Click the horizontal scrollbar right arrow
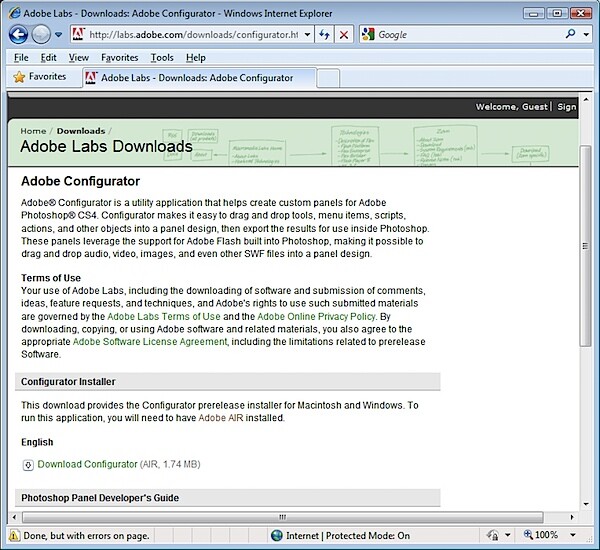Viewport: 600px width, 550px height. 572,517
